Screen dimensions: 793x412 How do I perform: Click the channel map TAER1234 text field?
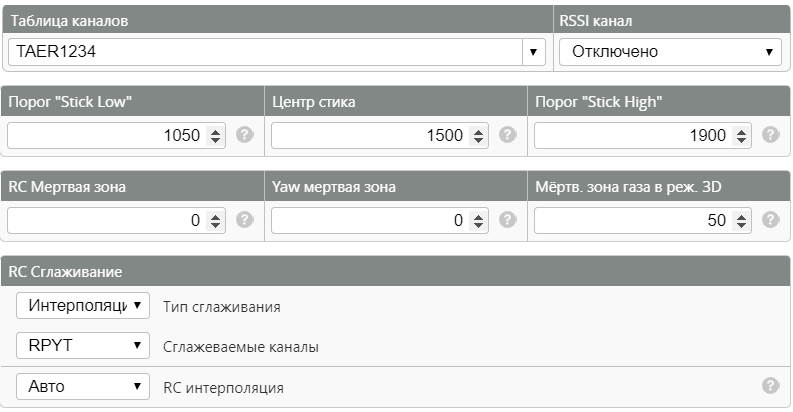click(x=265, y=52)
